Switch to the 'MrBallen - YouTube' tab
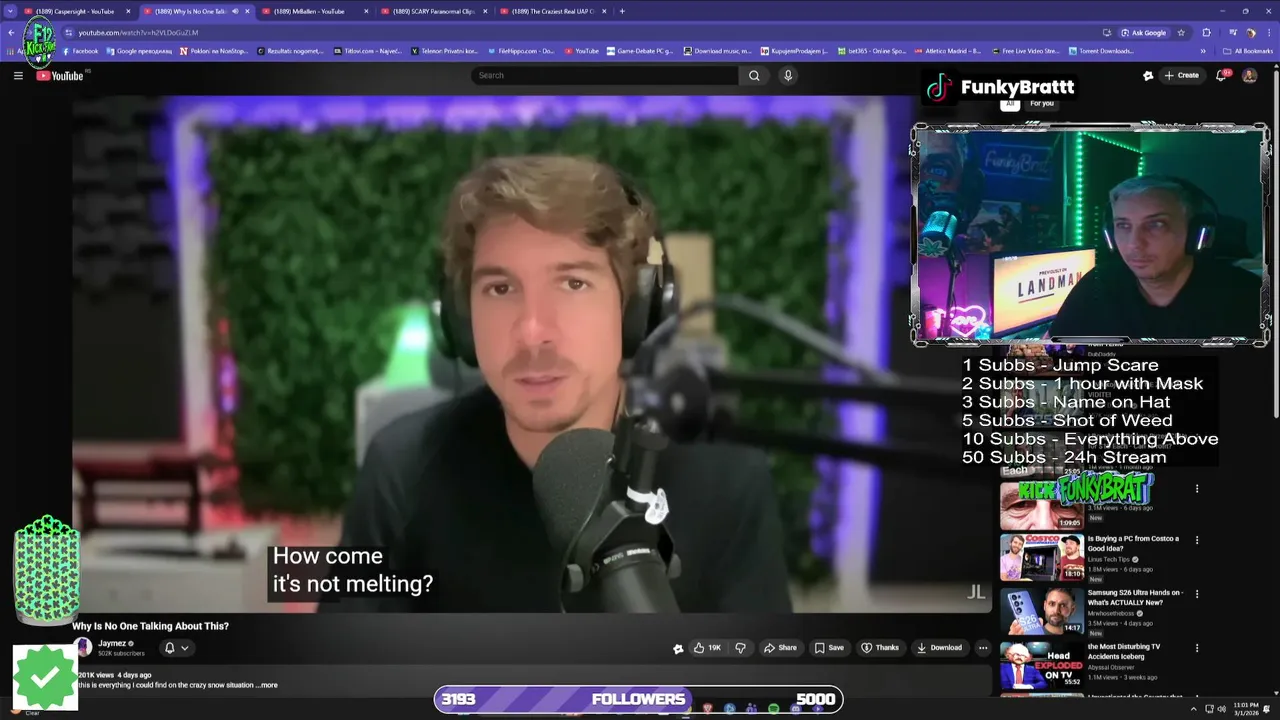This screenshot has width=1280, height=720. pos(314,11)
